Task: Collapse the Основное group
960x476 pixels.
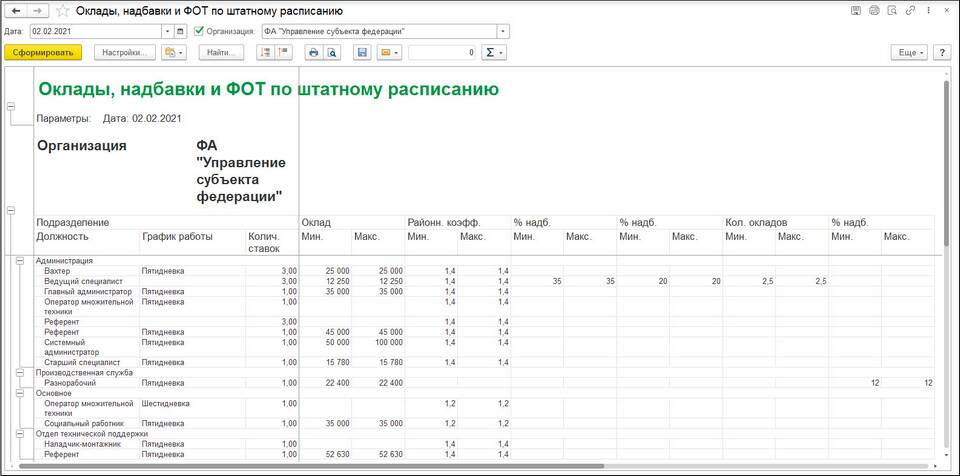Action: pyautogui.click(x=20, y=393)
